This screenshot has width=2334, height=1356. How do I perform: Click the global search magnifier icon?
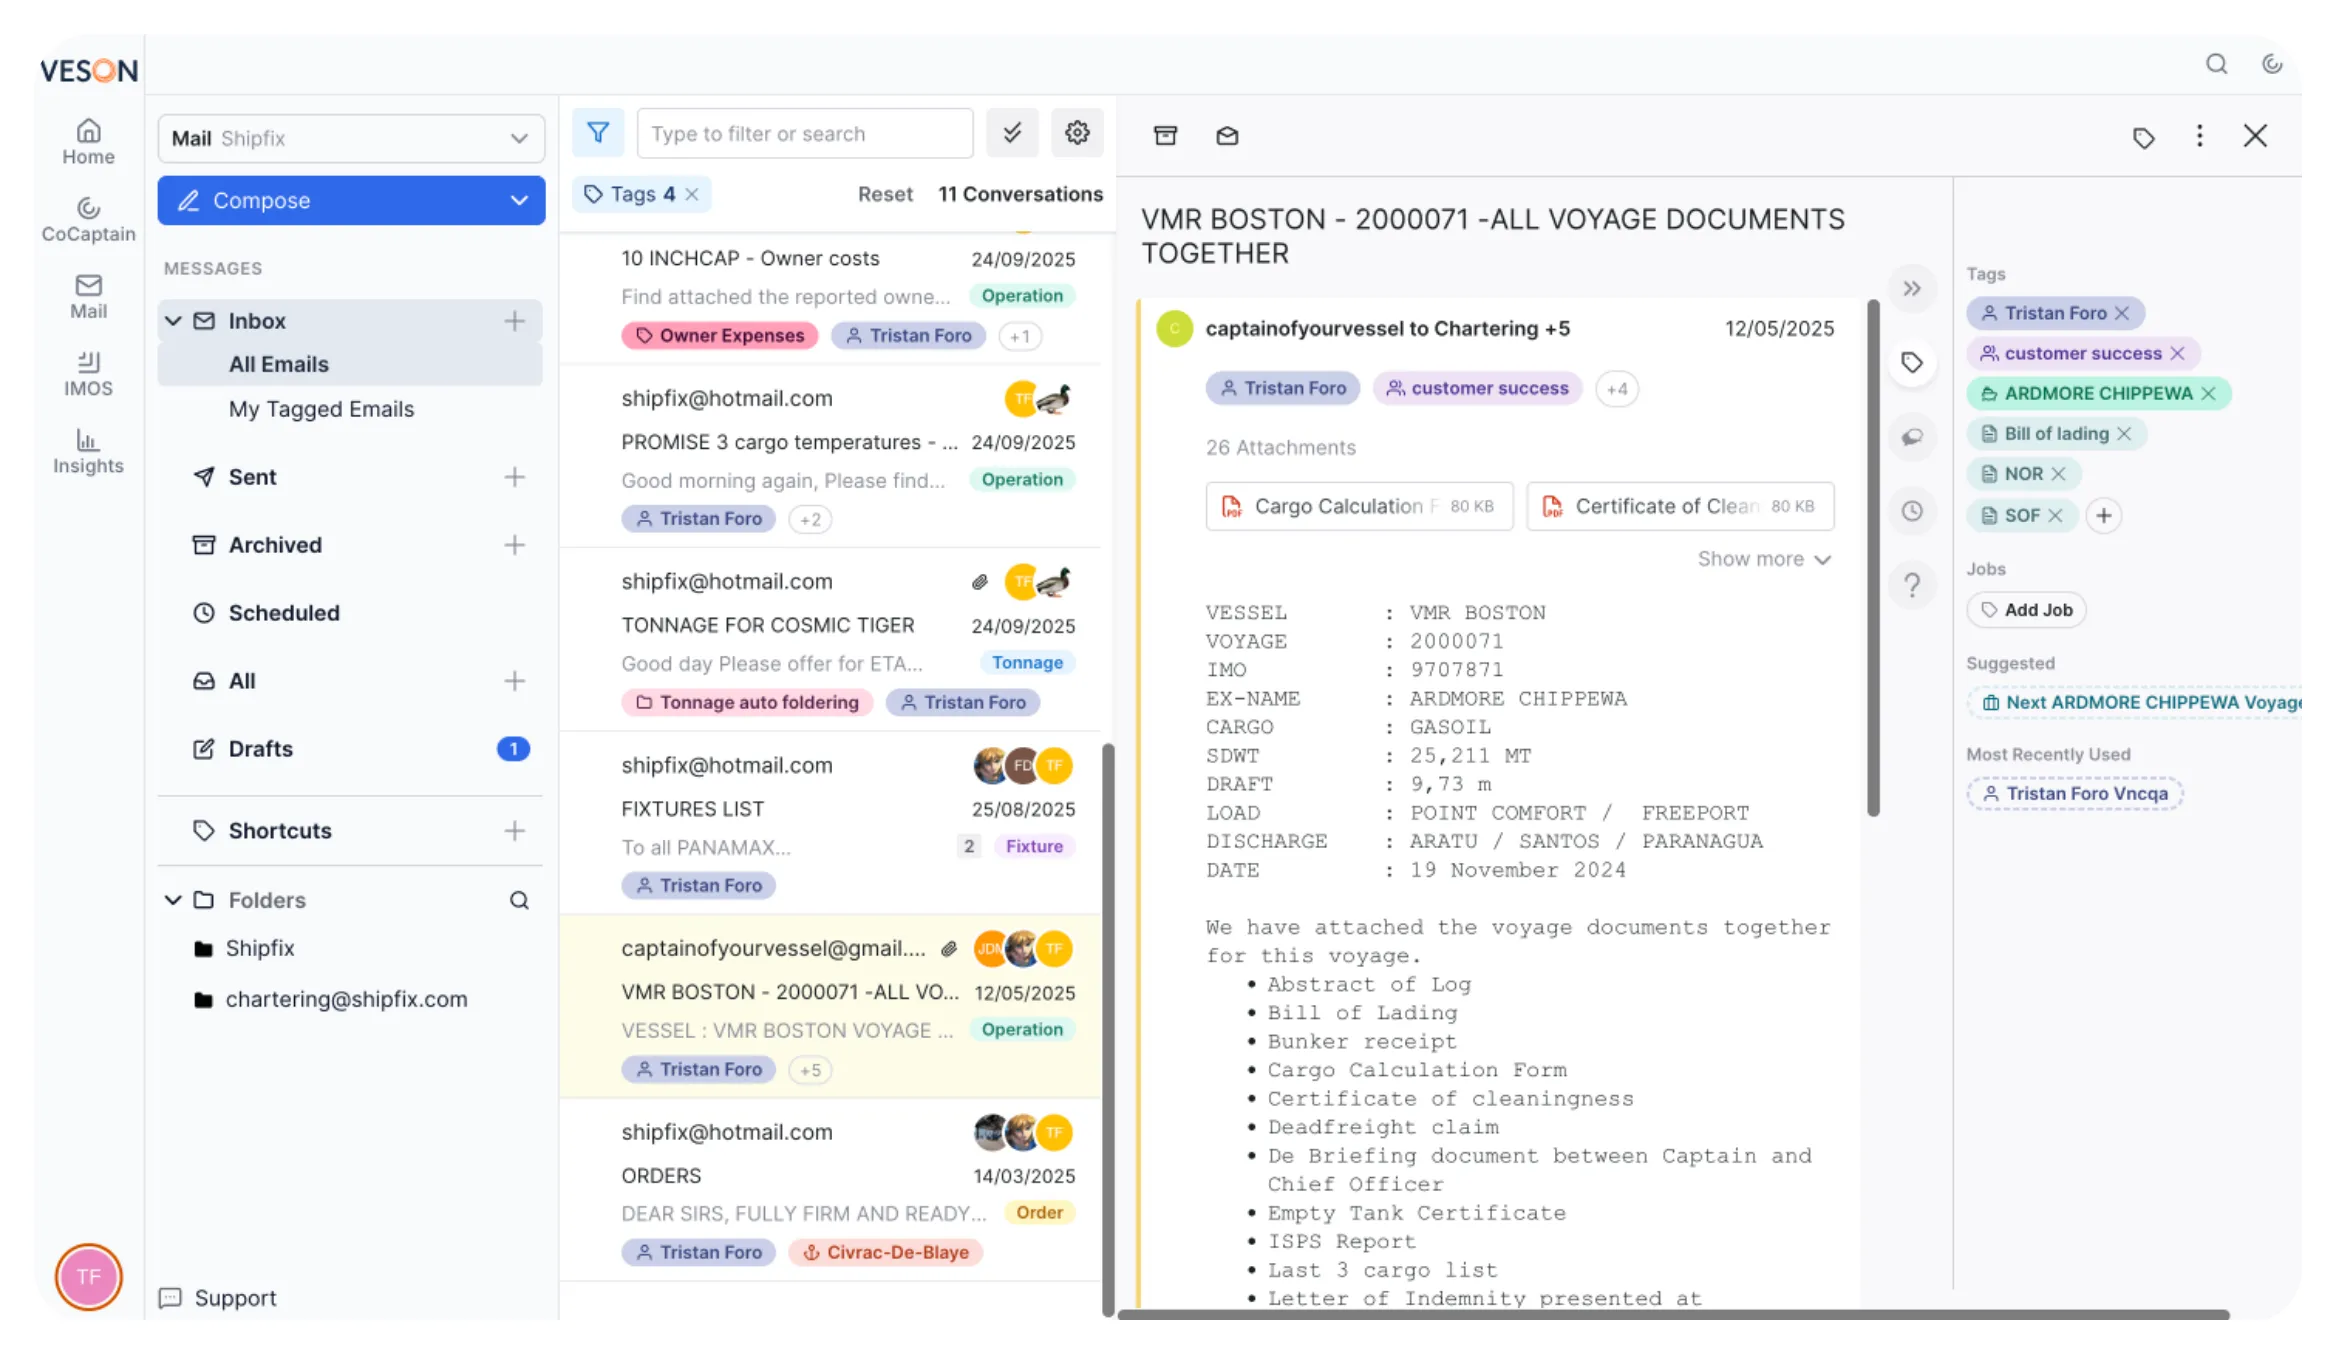(x=2216, y=64)
